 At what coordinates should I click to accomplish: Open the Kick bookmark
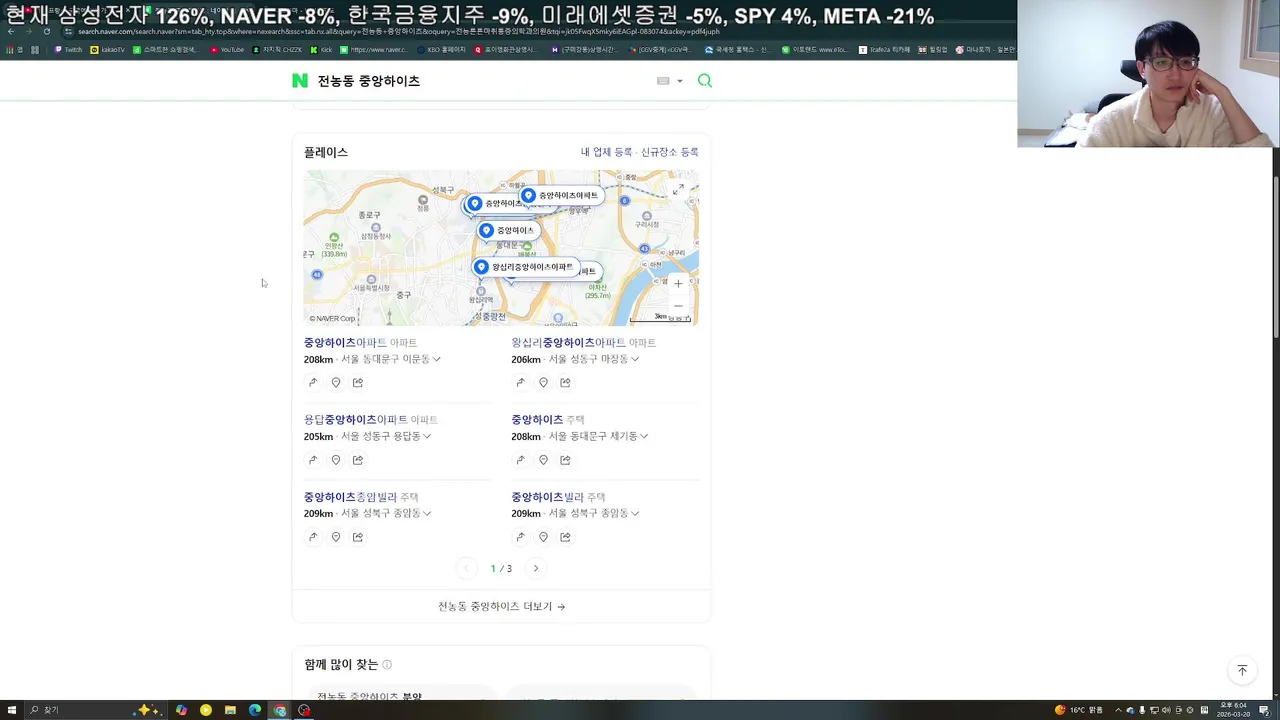point(321,49)
